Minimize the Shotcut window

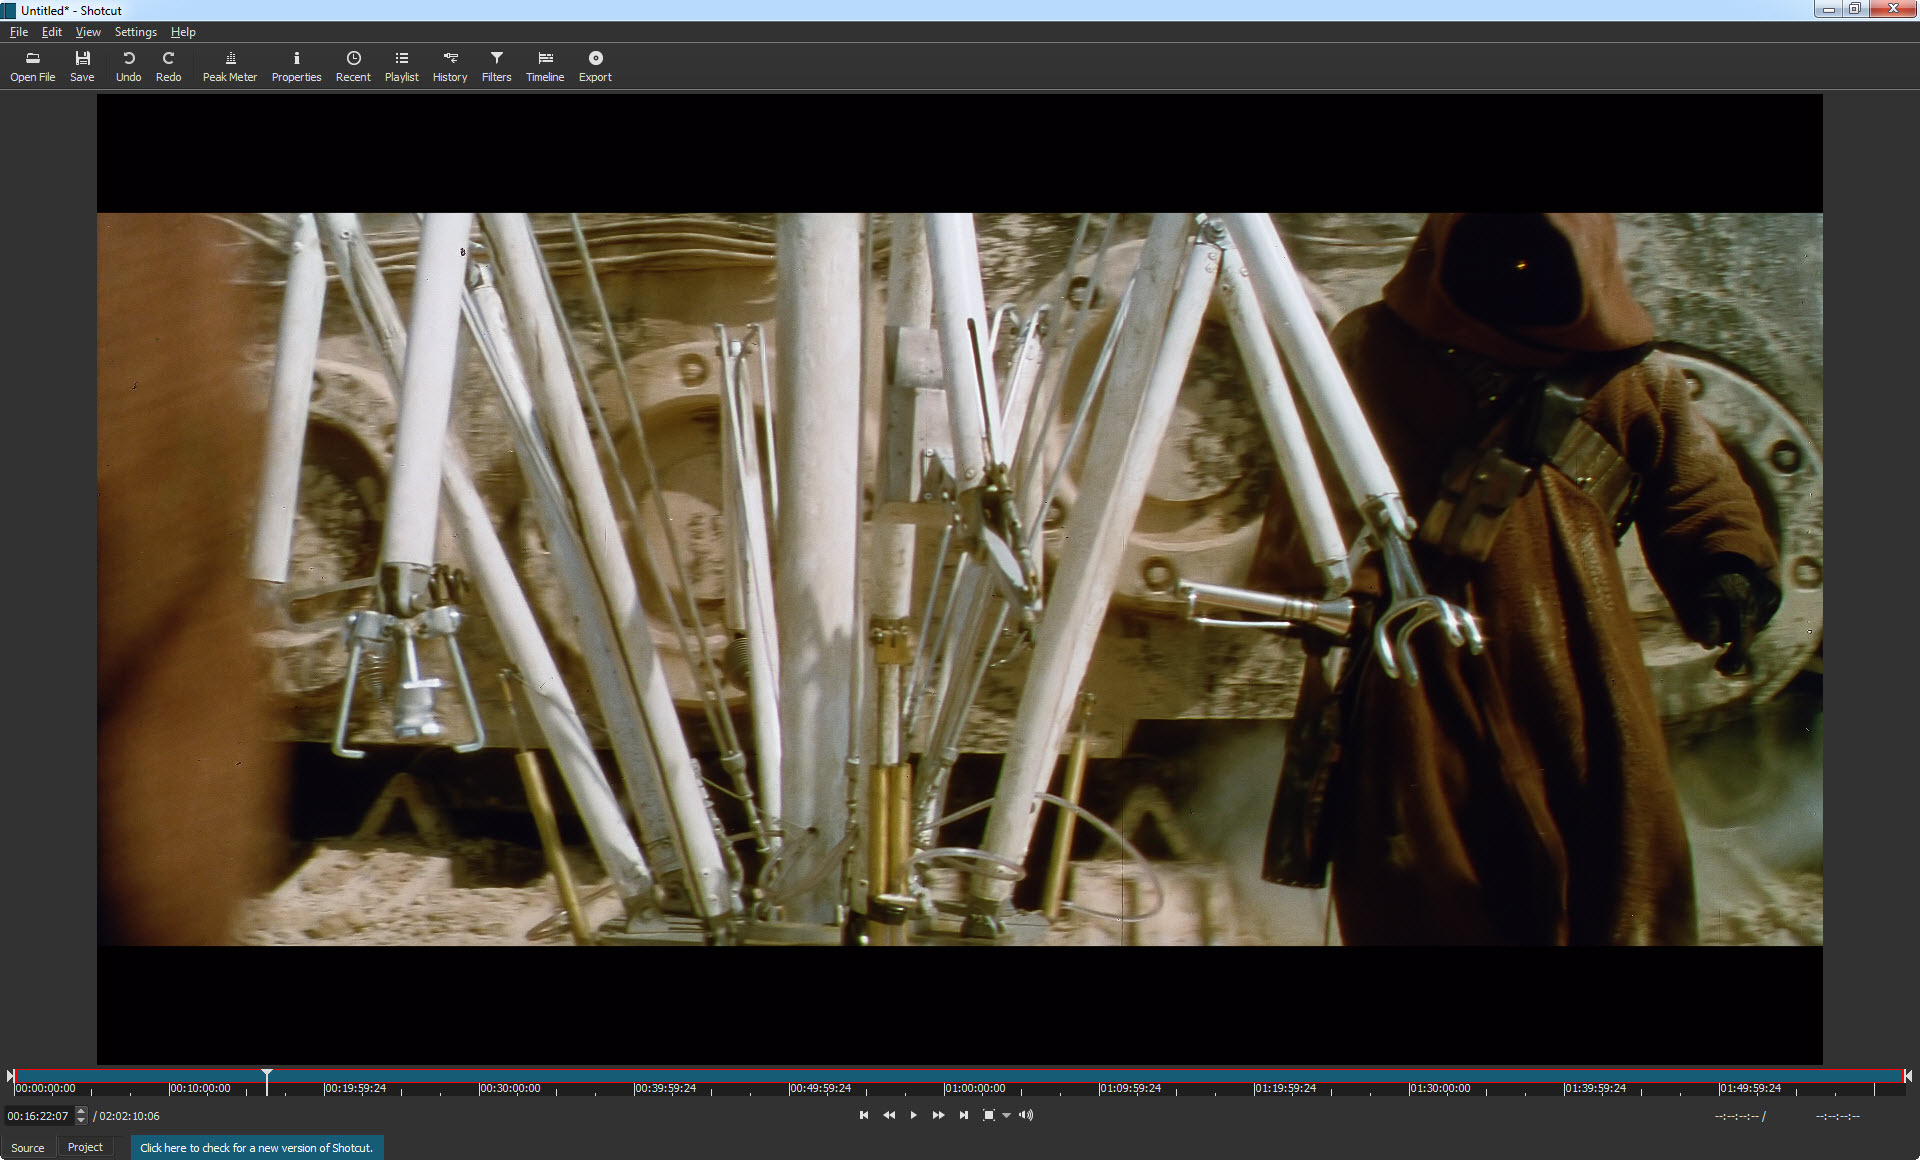[1829, 9]
